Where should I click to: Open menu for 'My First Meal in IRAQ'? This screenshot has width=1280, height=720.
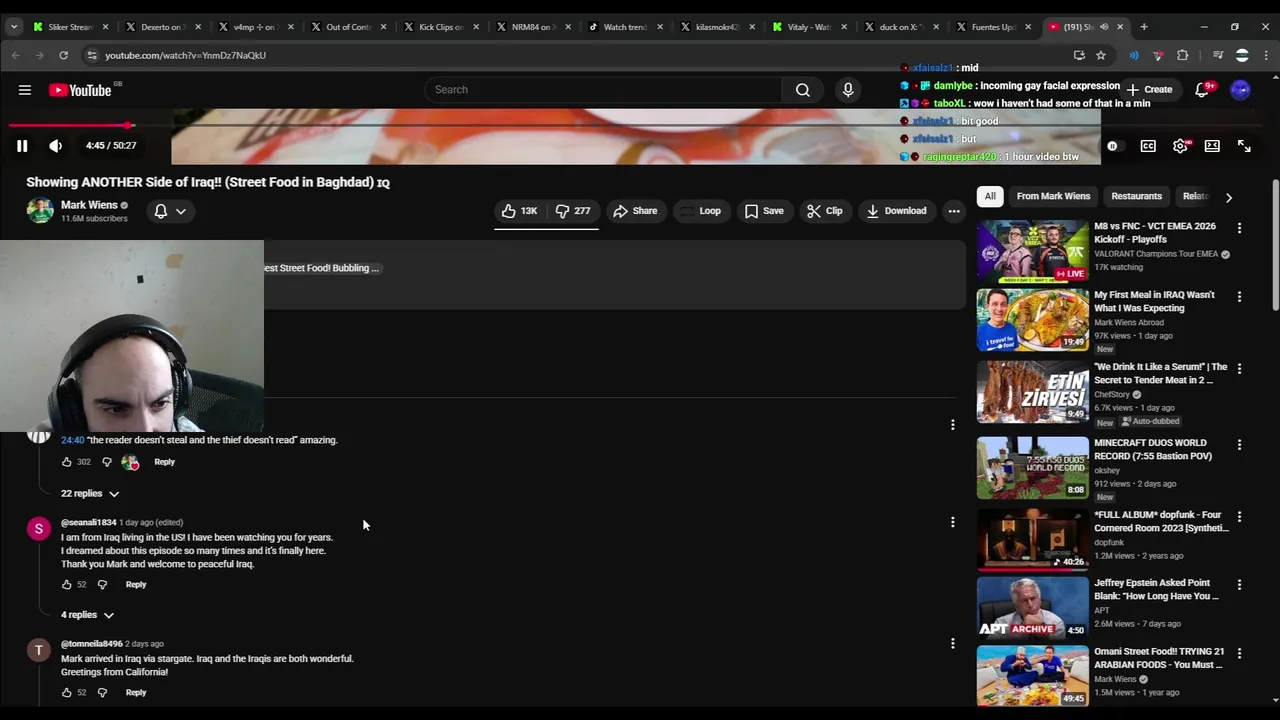(x=1239, y=297)
